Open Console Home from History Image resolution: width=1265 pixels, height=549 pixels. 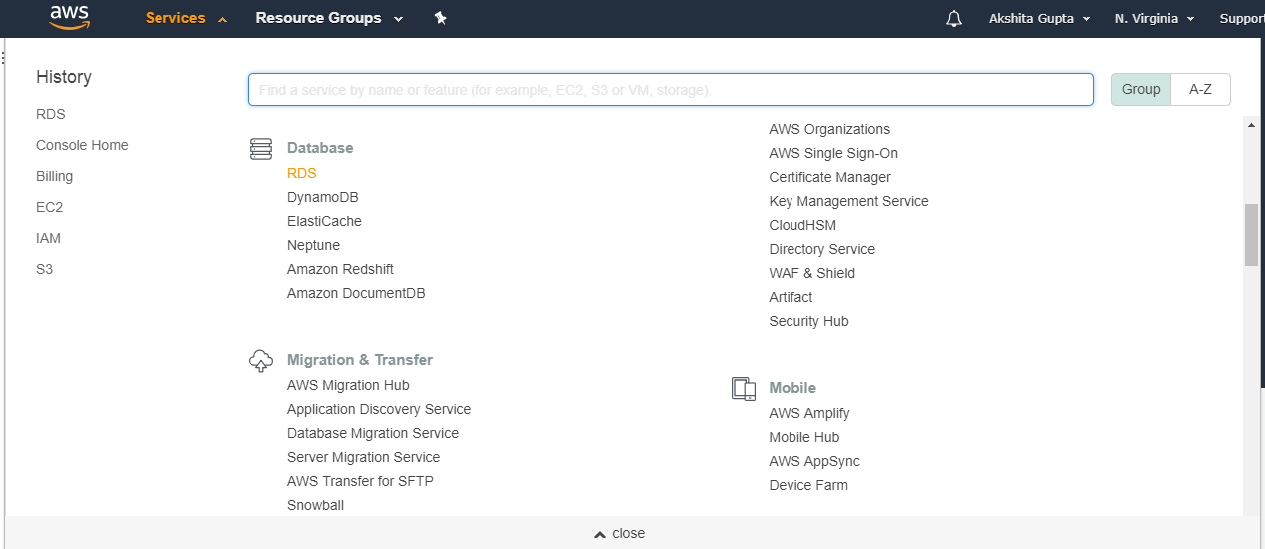(x=82, y=145)
